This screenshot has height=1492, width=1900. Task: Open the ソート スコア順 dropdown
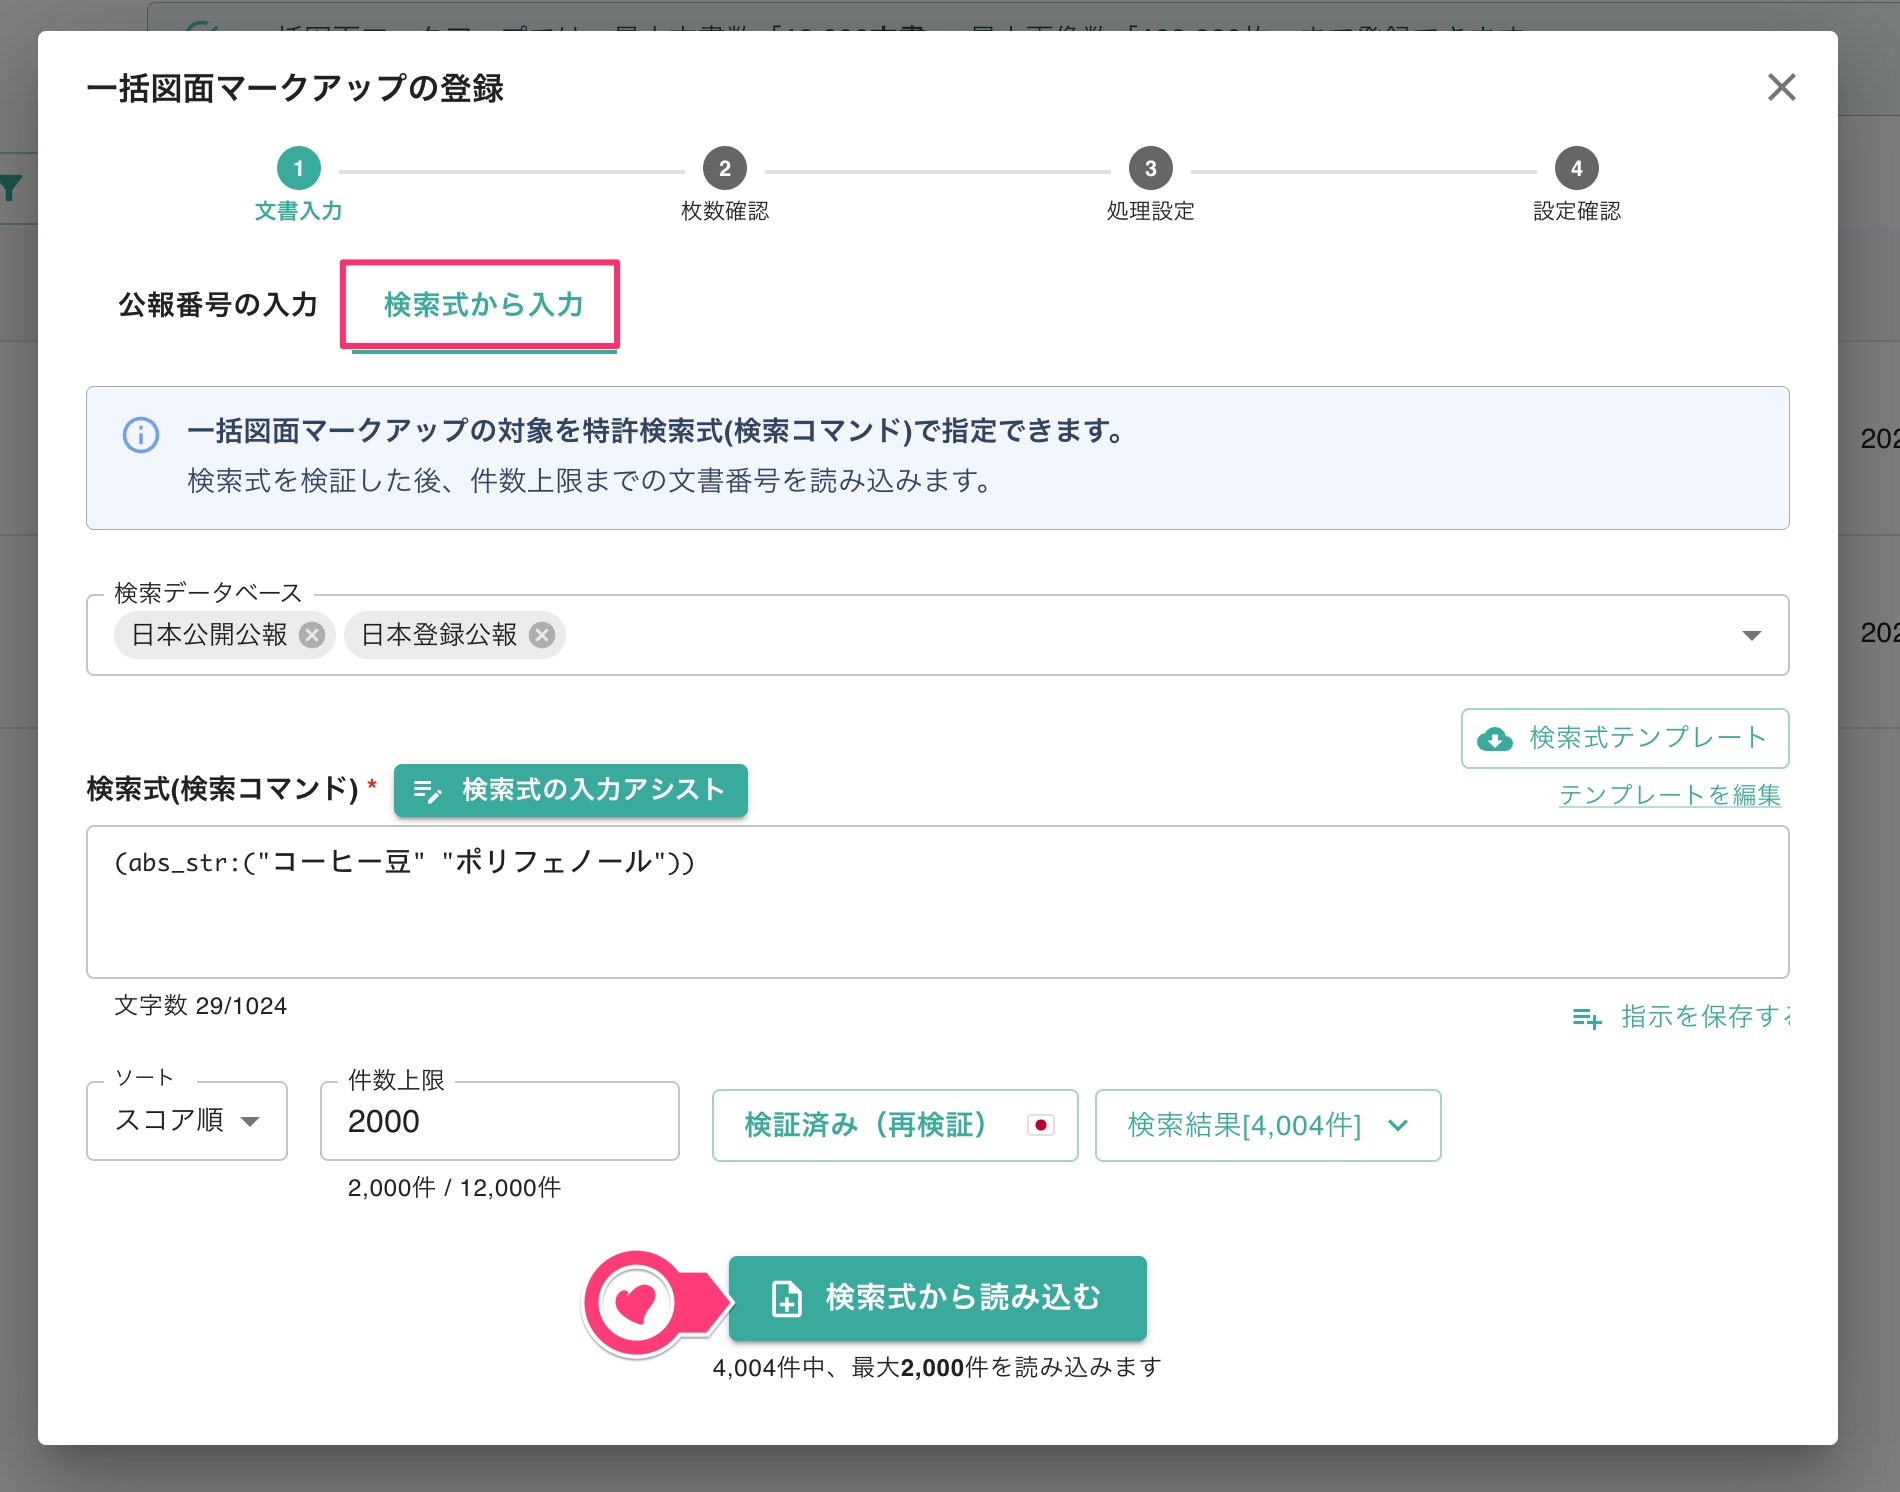click(x=187, y=1121)
